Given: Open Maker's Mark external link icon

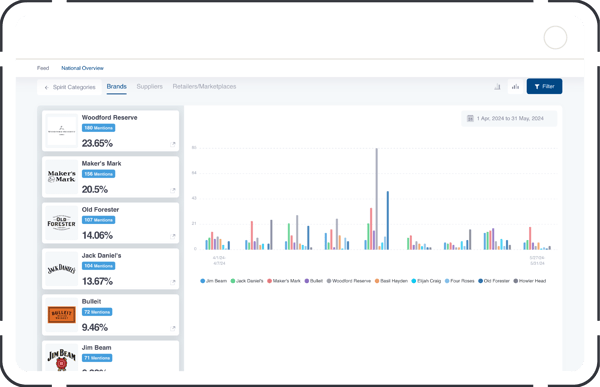Looking at the screenshot, I should (x=173, y=190).
